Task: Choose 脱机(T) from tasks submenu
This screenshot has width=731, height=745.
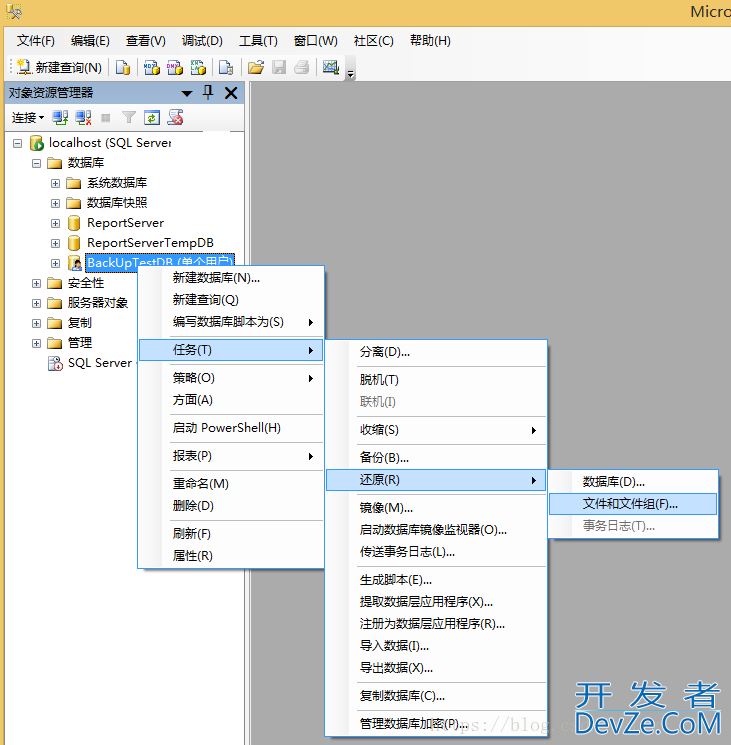Action: 436,380
